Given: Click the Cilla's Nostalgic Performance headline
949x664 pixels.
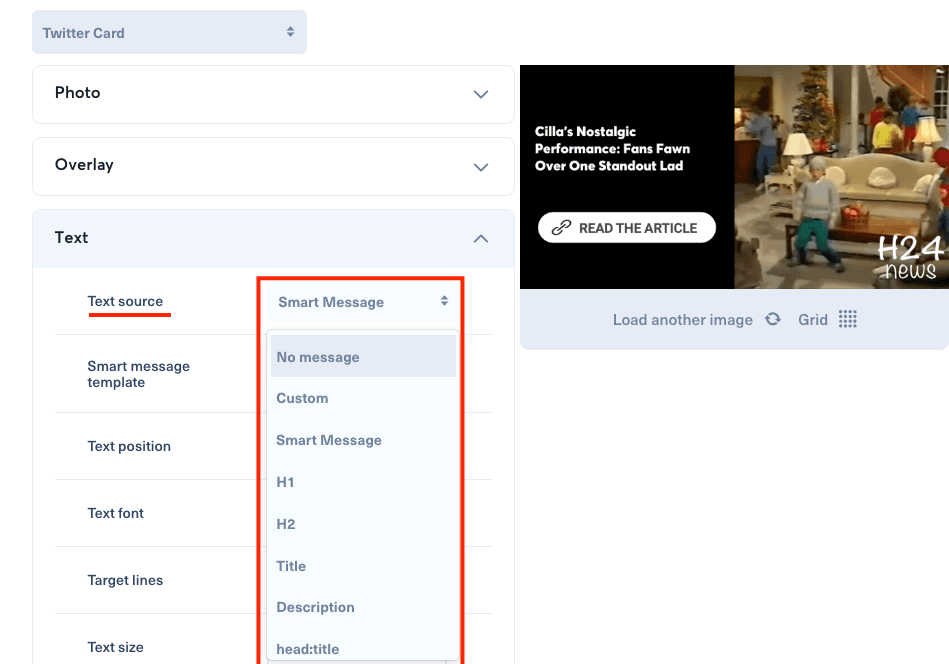Looking at the screenshot, I should [x=612, y=149].
